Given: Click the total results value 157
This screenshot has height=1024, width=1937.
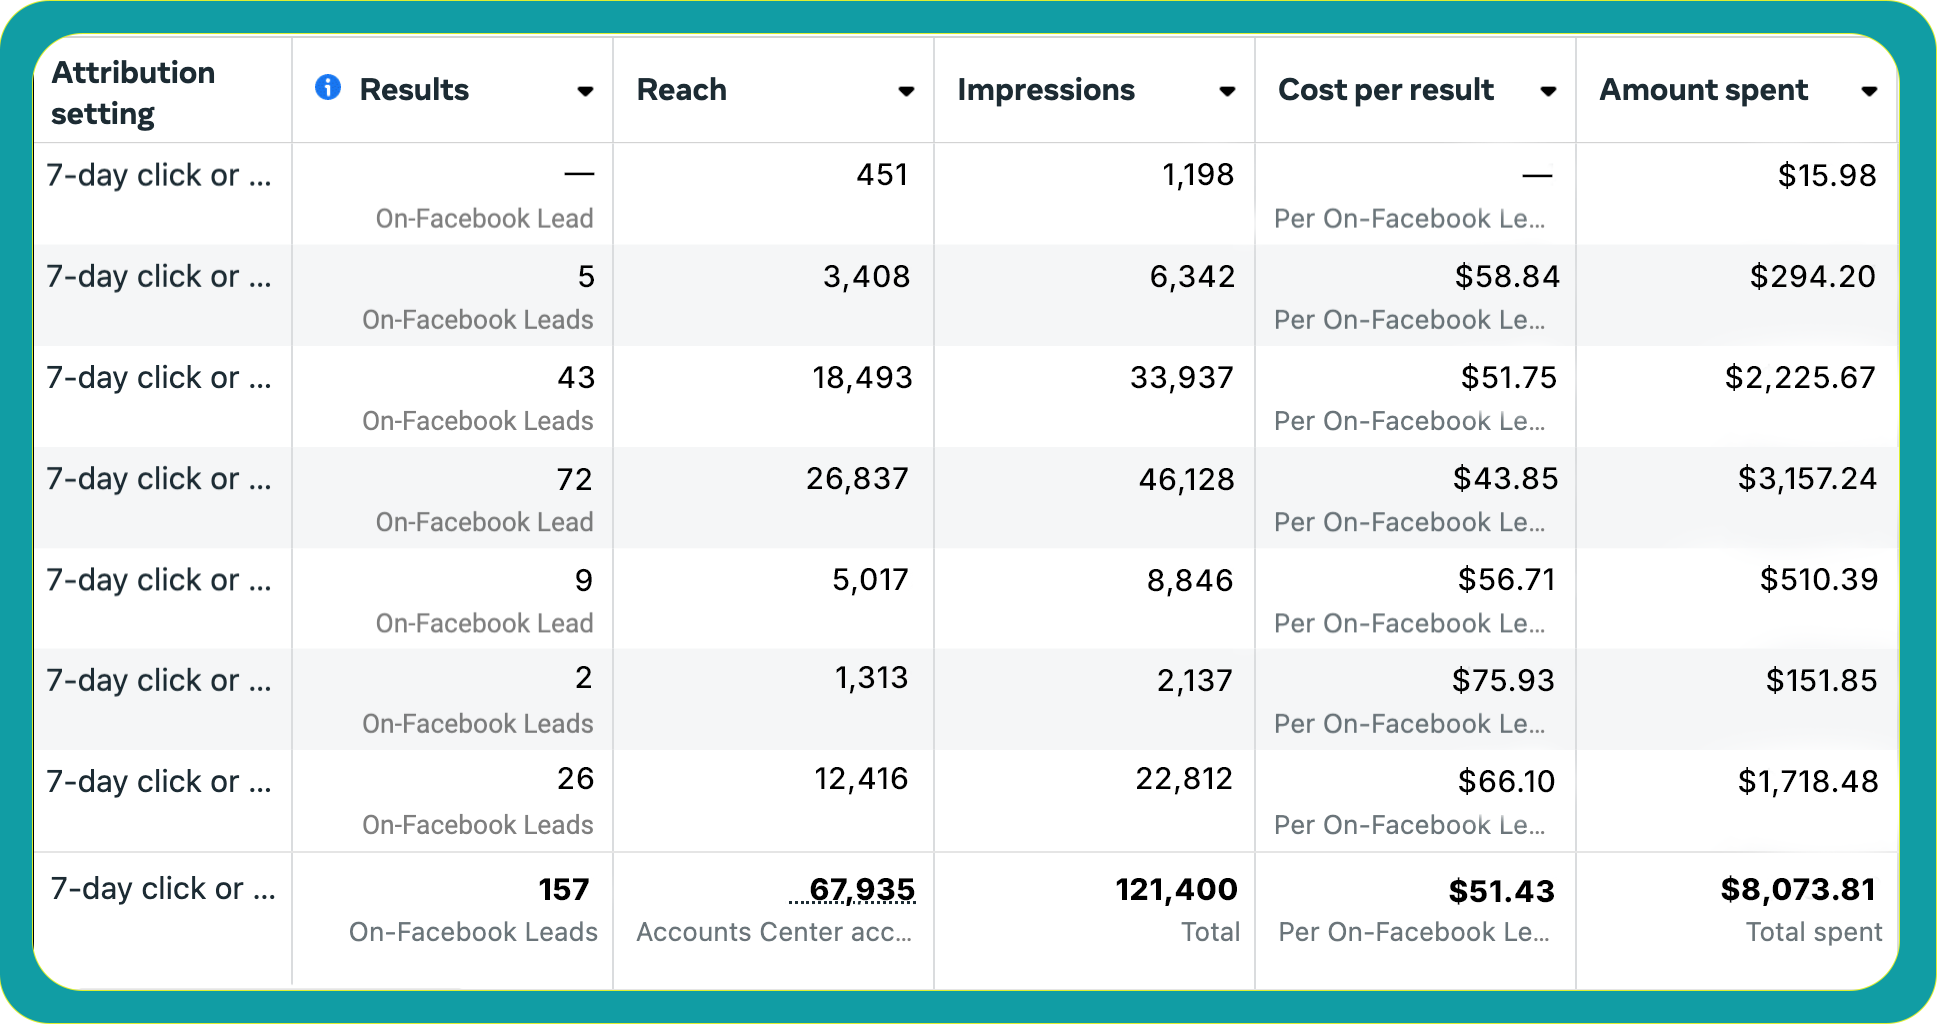Looking at the screenshot, I should pos(563,889).
